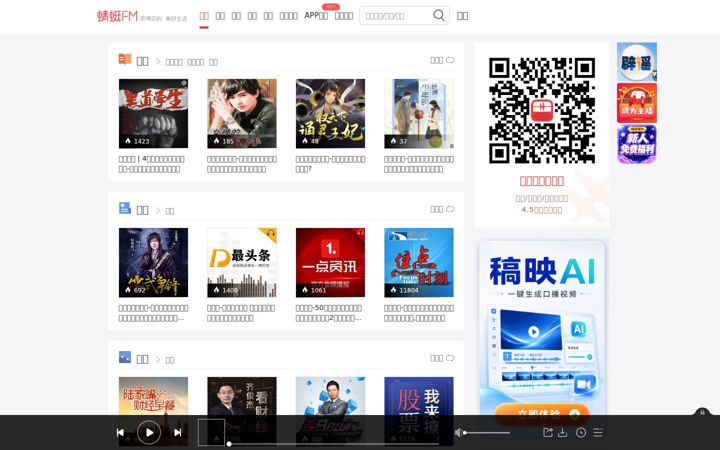Open the playlist queue icon
720x450 pixels.
tap(598, 432)
